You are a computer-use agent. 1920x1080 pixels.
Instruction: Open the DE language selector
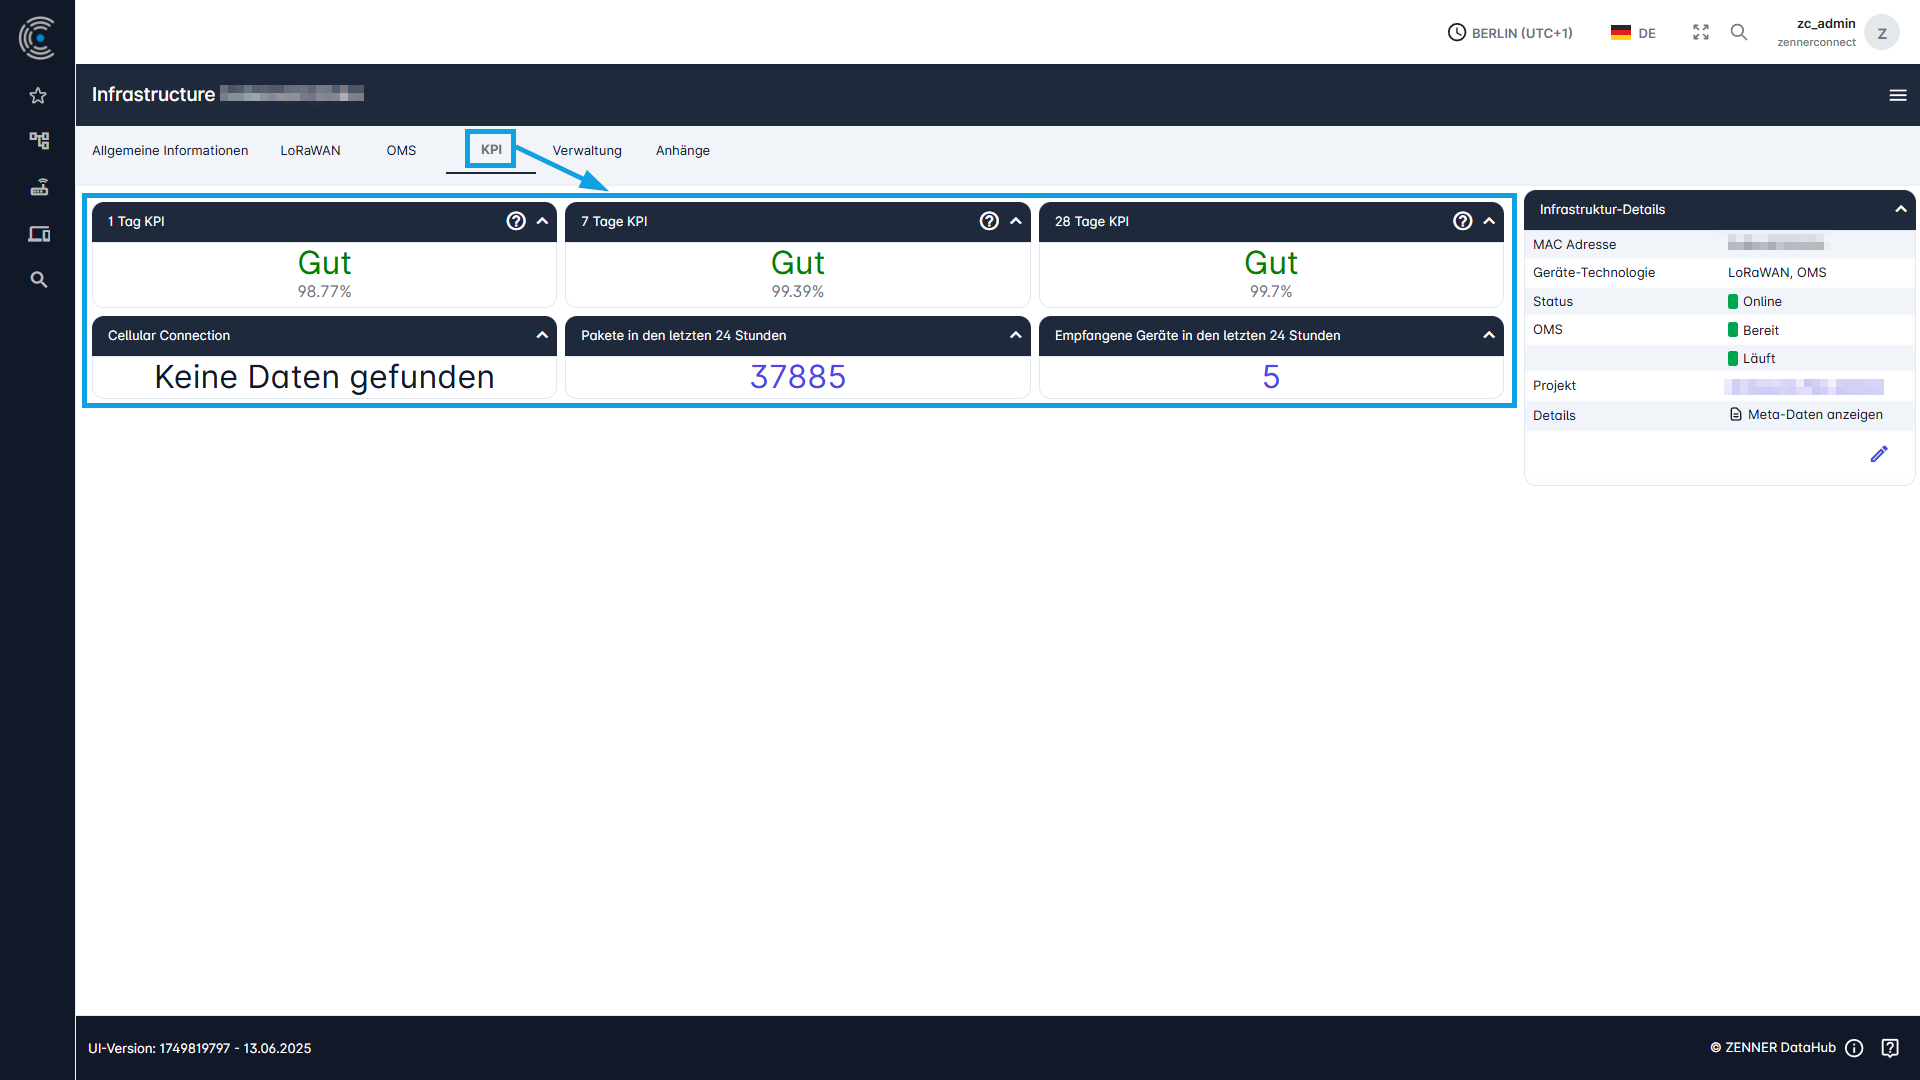coord(1632,32)
